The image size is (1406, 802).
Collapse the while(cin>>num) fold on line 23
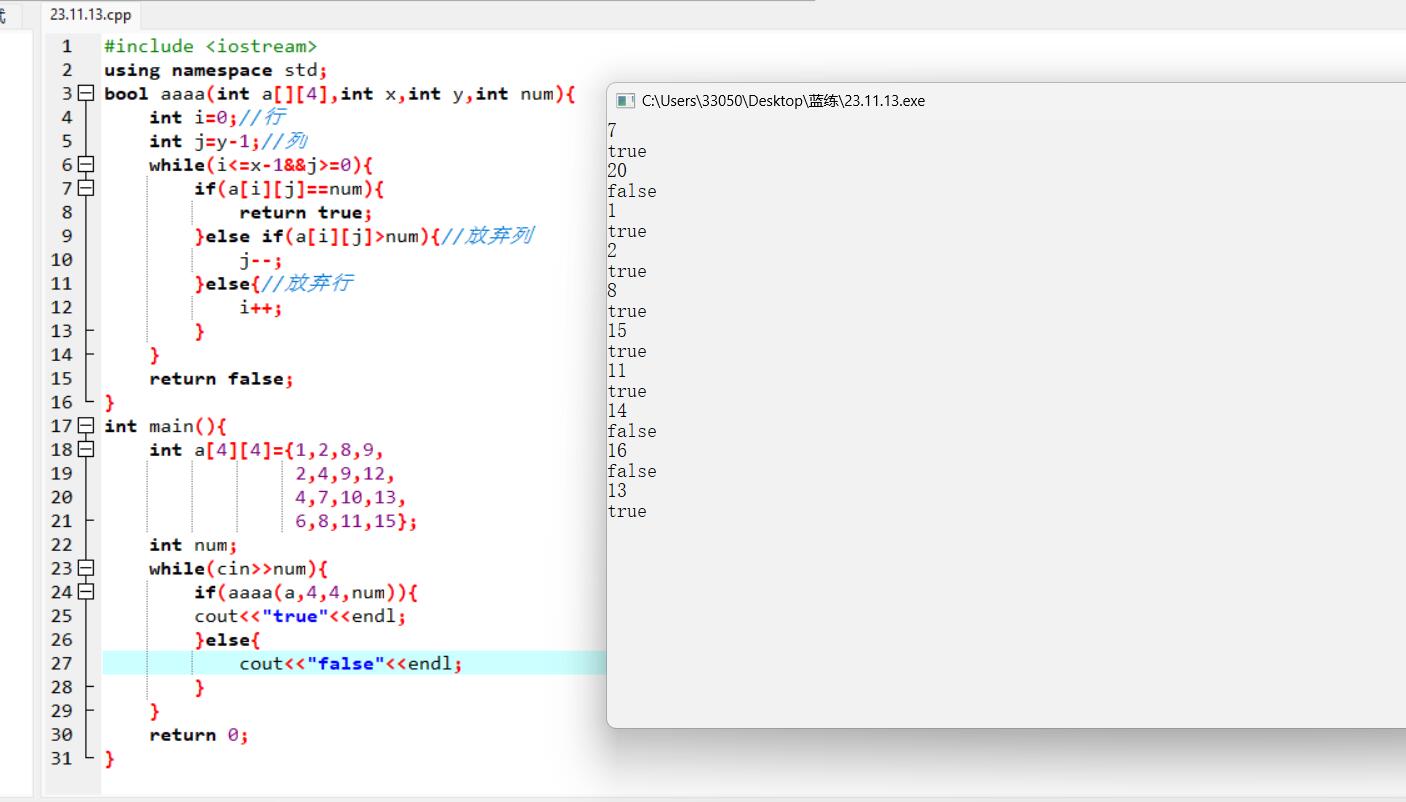[85, 569]
